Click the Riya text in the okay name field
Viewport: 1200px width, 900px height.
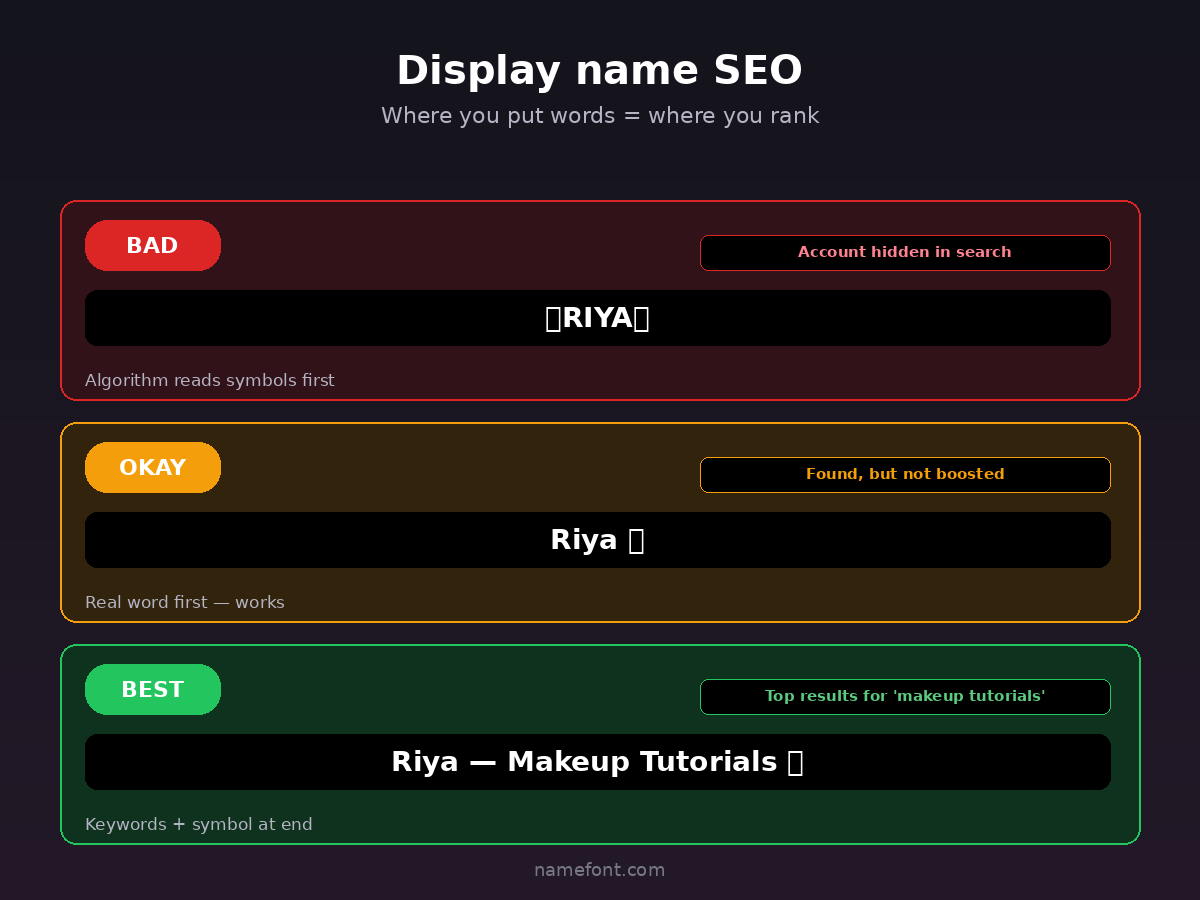click(x=583, y=540)
